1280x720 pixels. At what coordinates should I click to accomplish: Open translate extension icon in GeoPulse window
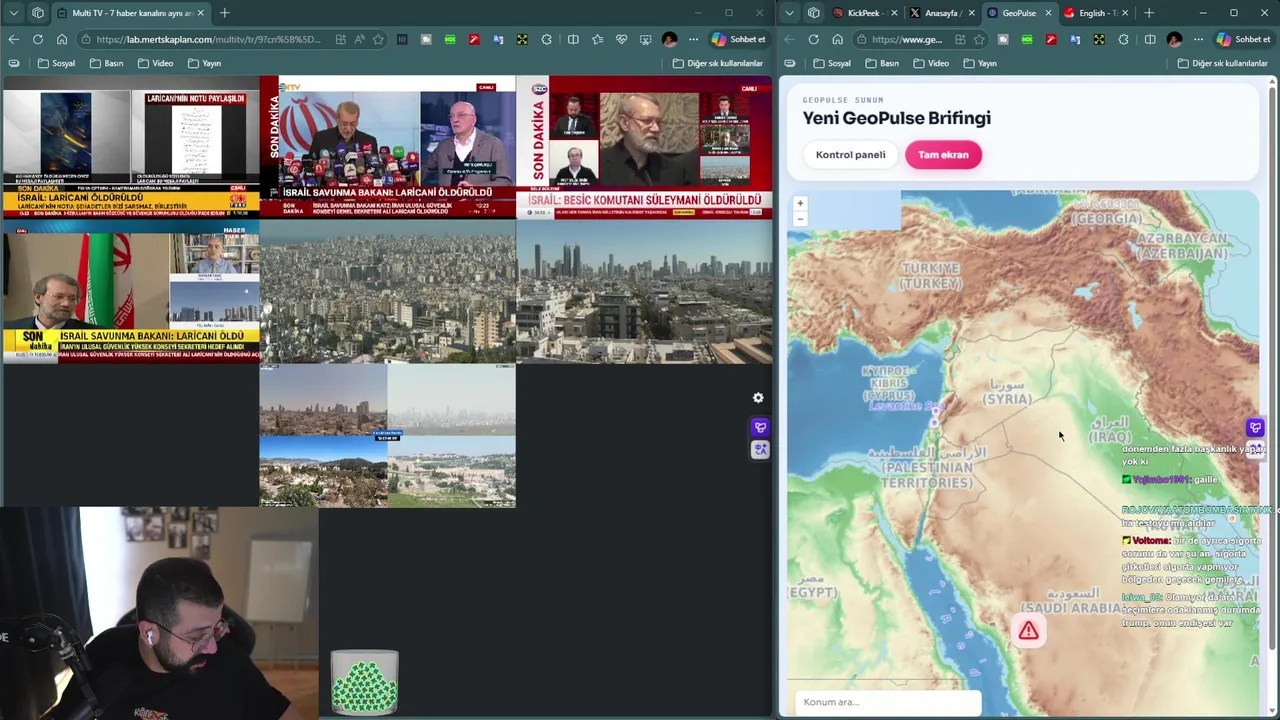1075,39
